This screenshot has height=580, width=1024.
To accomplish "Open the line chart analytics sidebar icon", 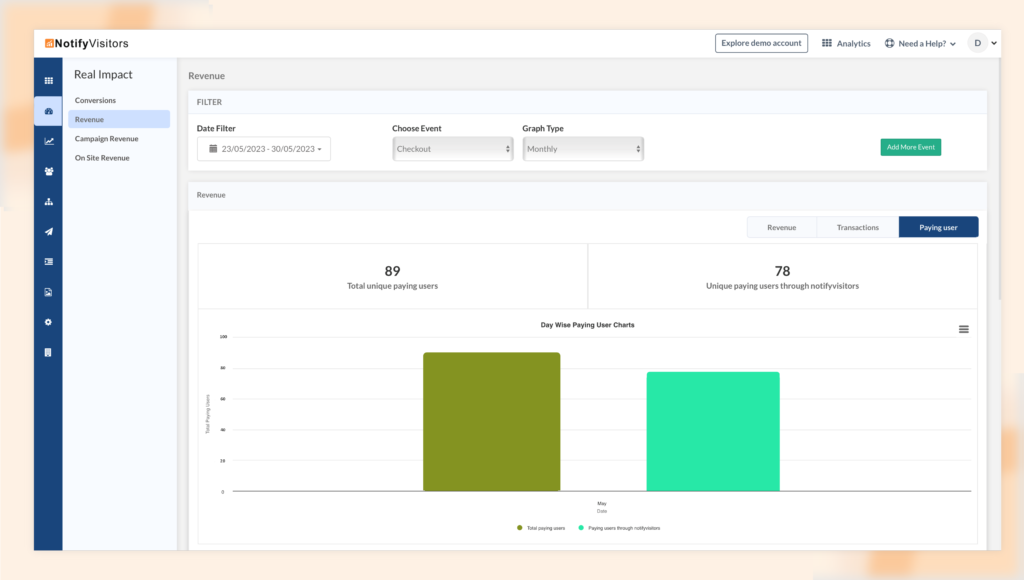I will [48, 141].
